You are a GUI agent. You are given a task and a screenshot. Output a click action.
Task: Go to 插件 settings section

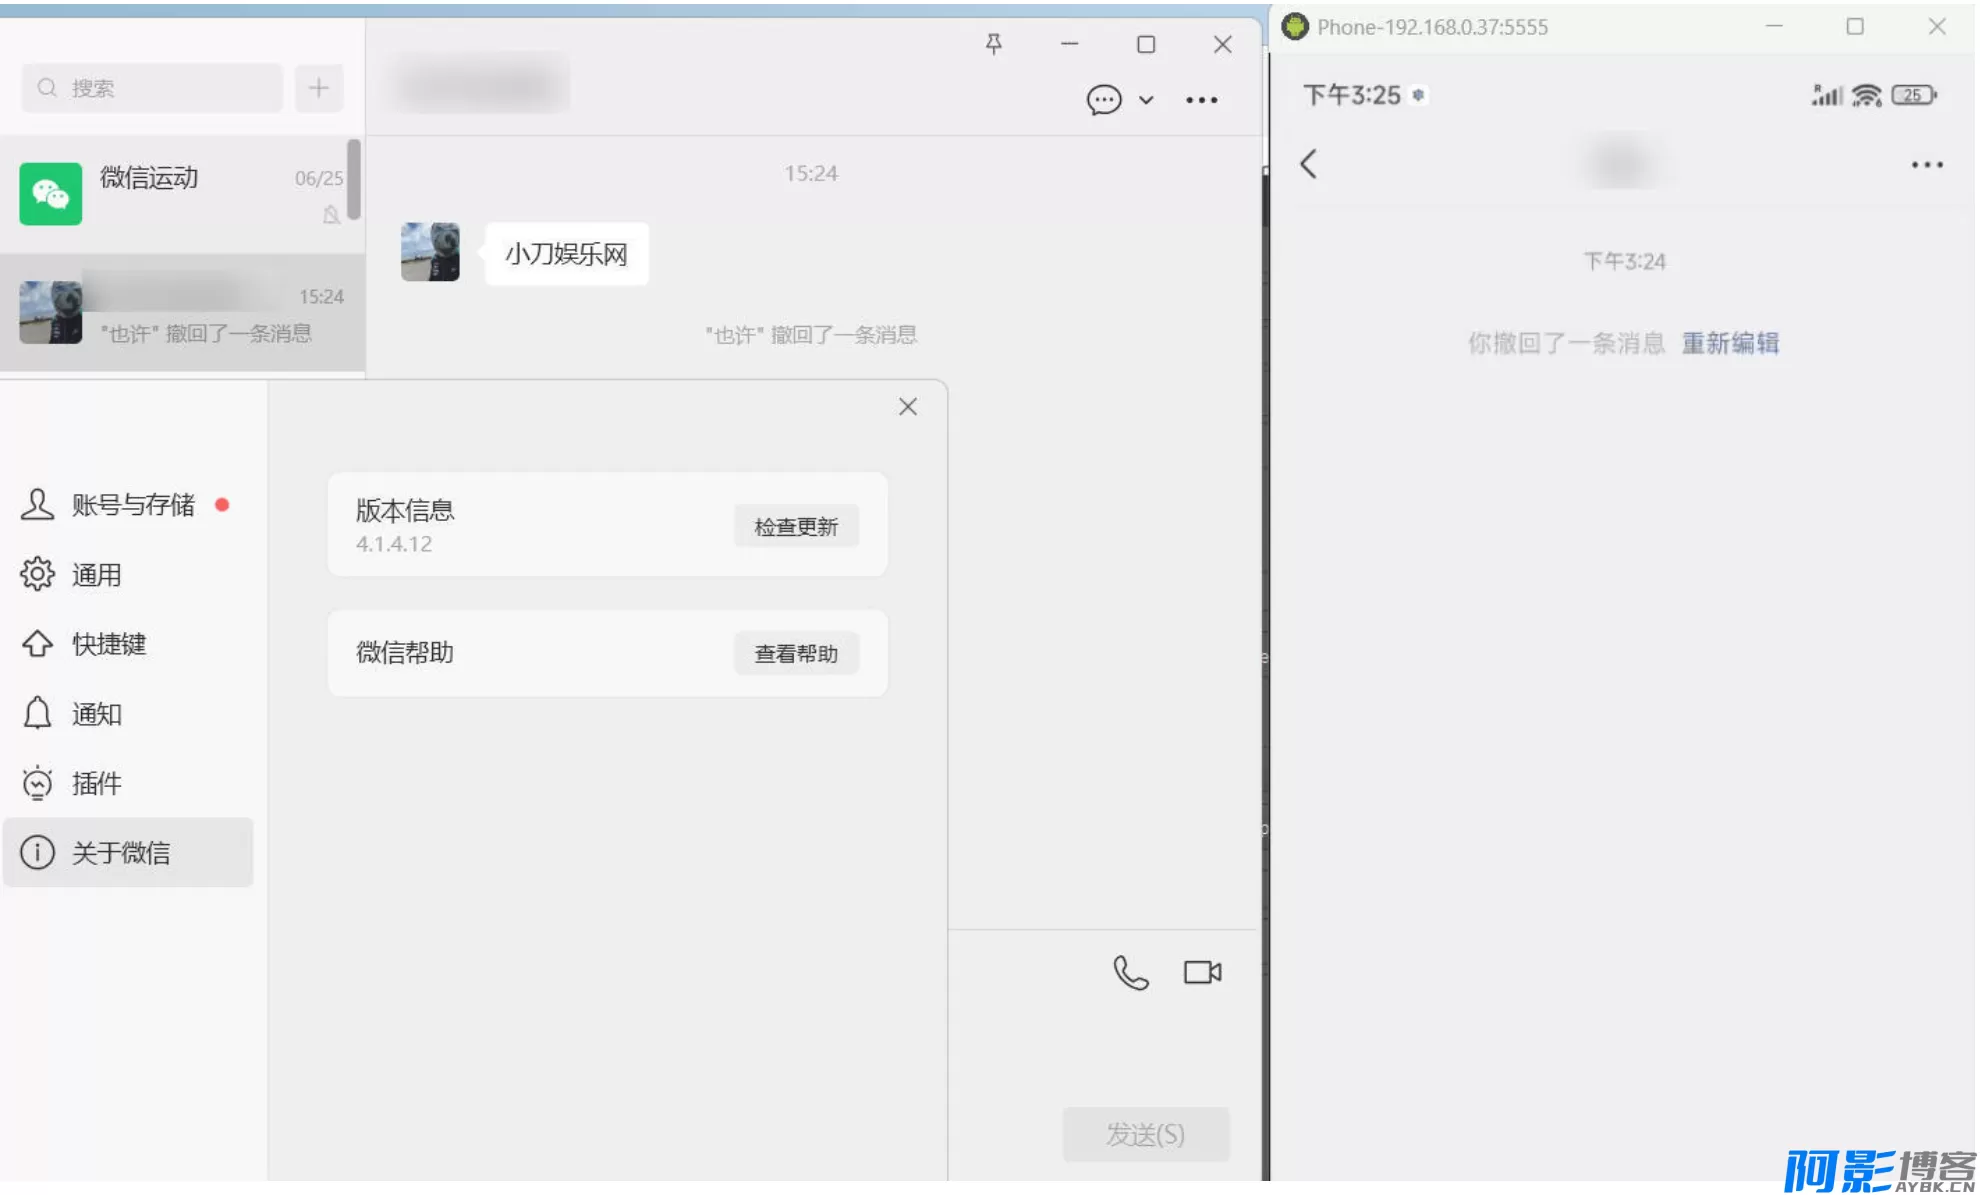click(x=96, y=783)
